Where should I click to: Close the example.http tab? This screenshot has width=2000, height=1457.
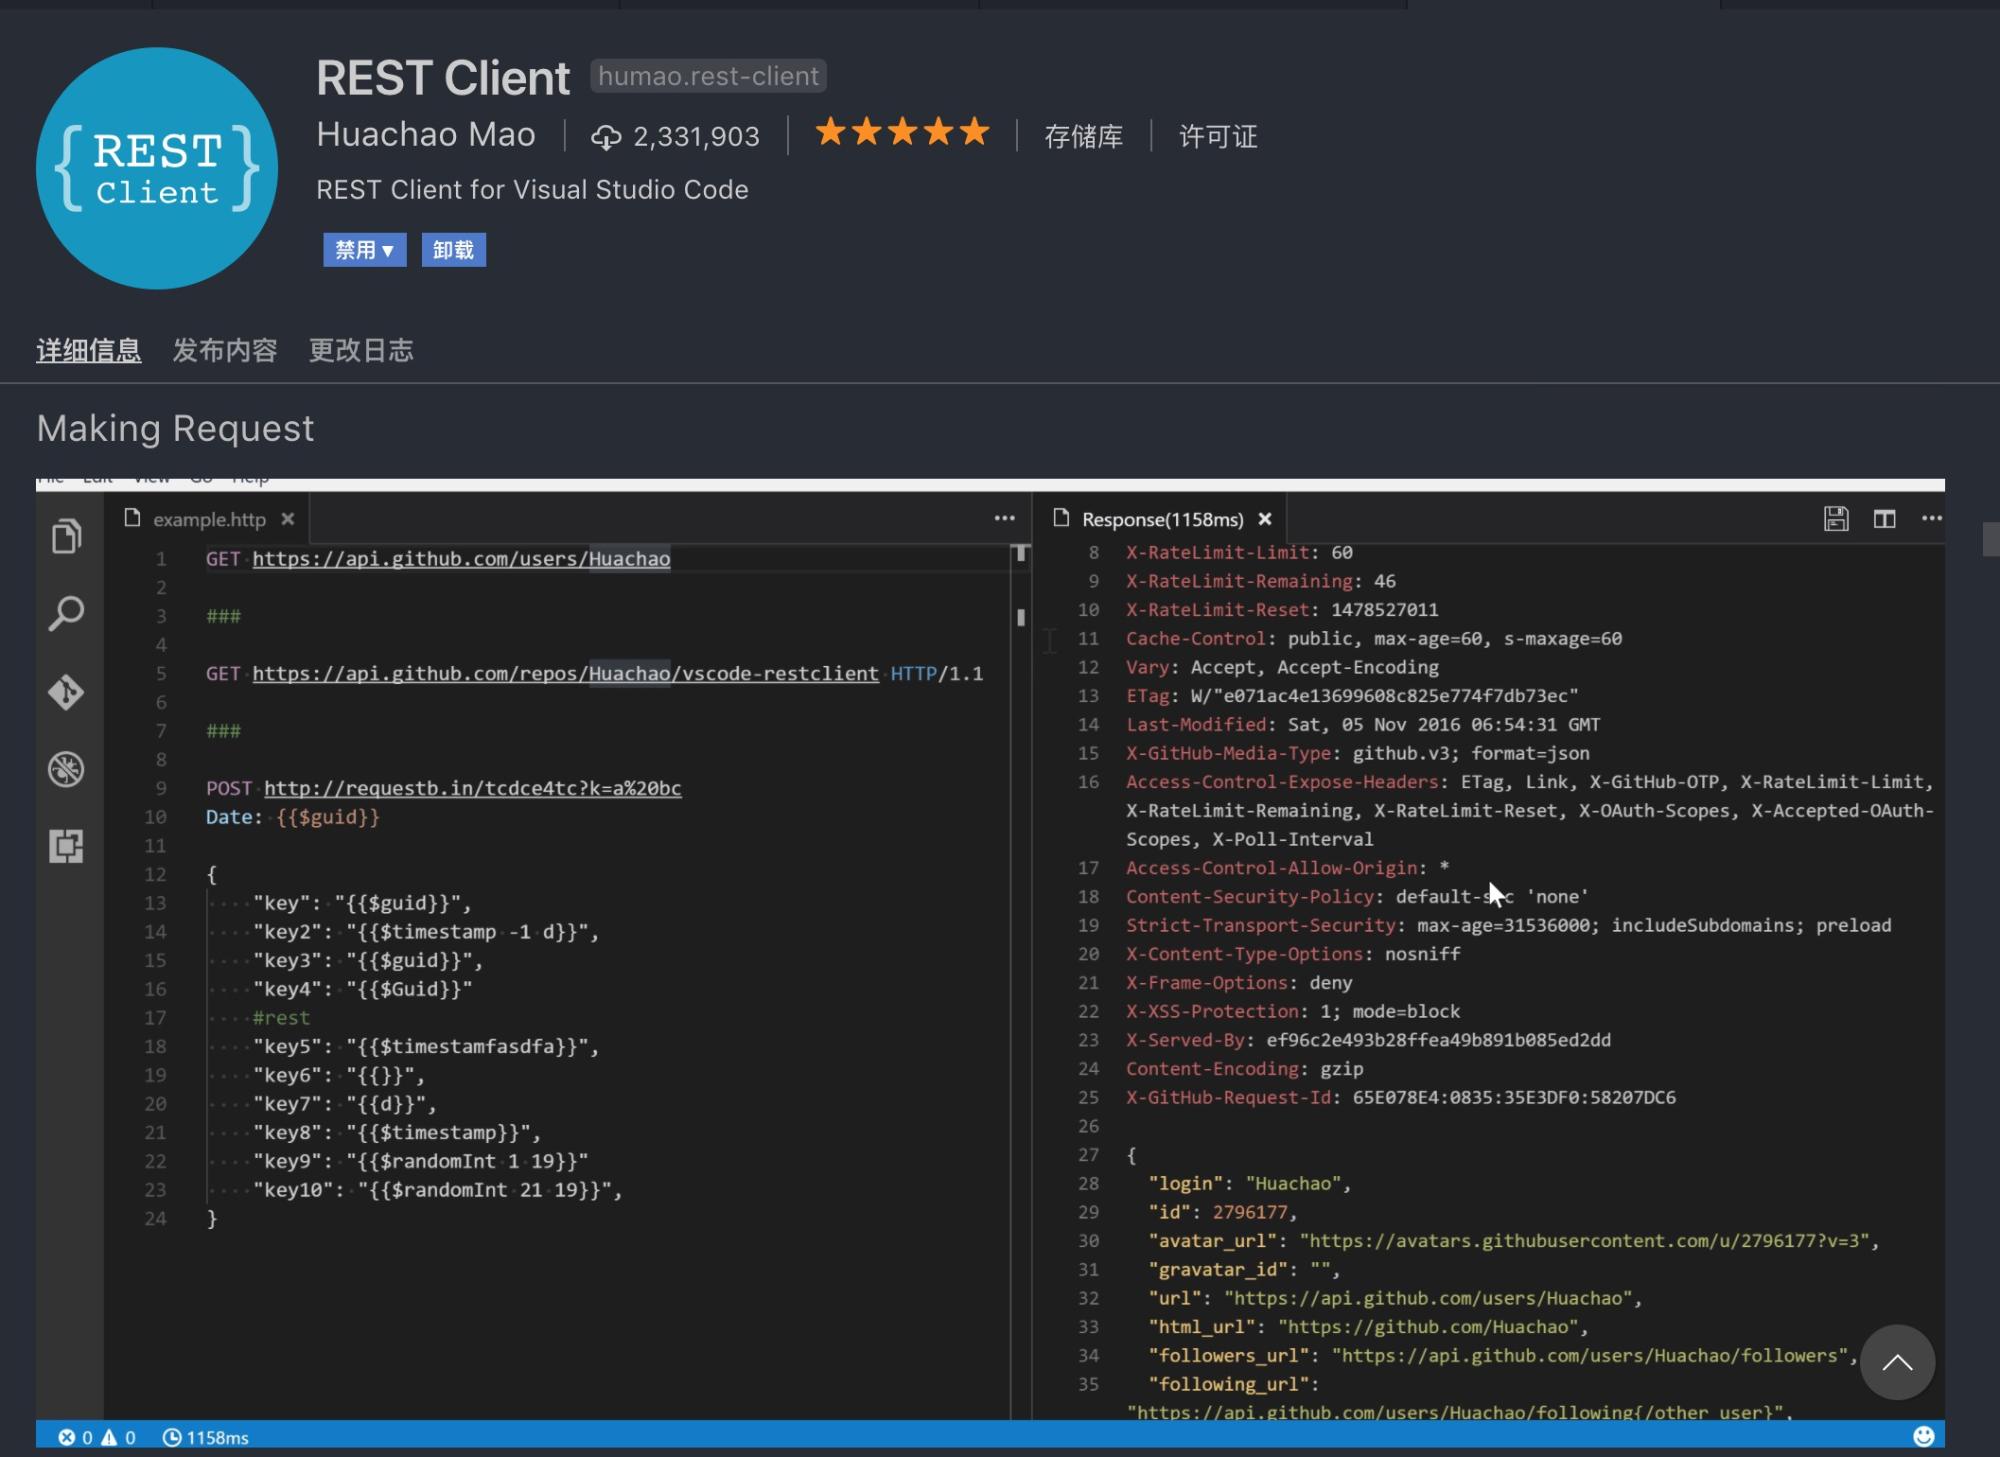click(288, 519)
